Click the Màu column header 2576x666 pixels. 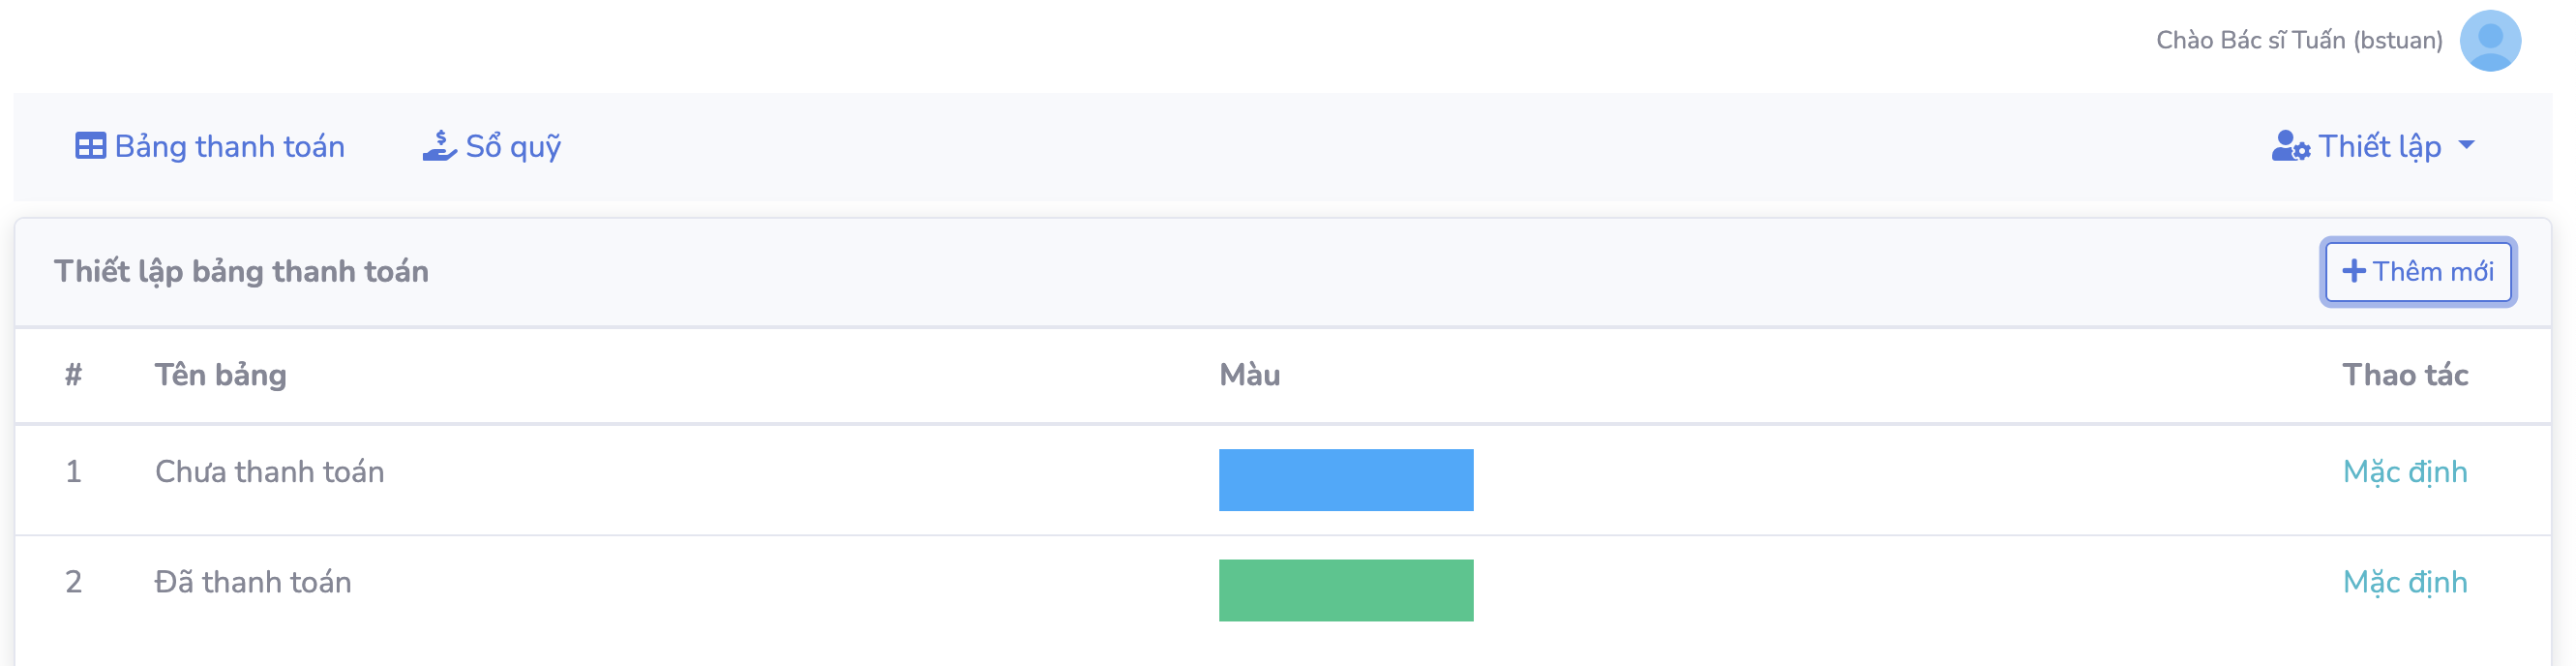(x=1249, y=375)
